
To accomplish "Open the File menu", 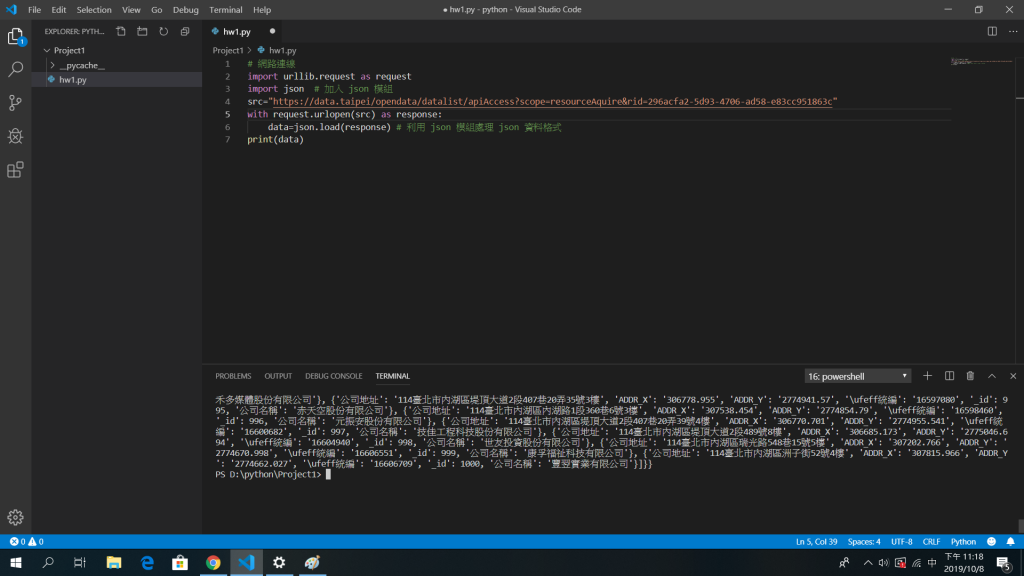I will [x=35, y=10].
